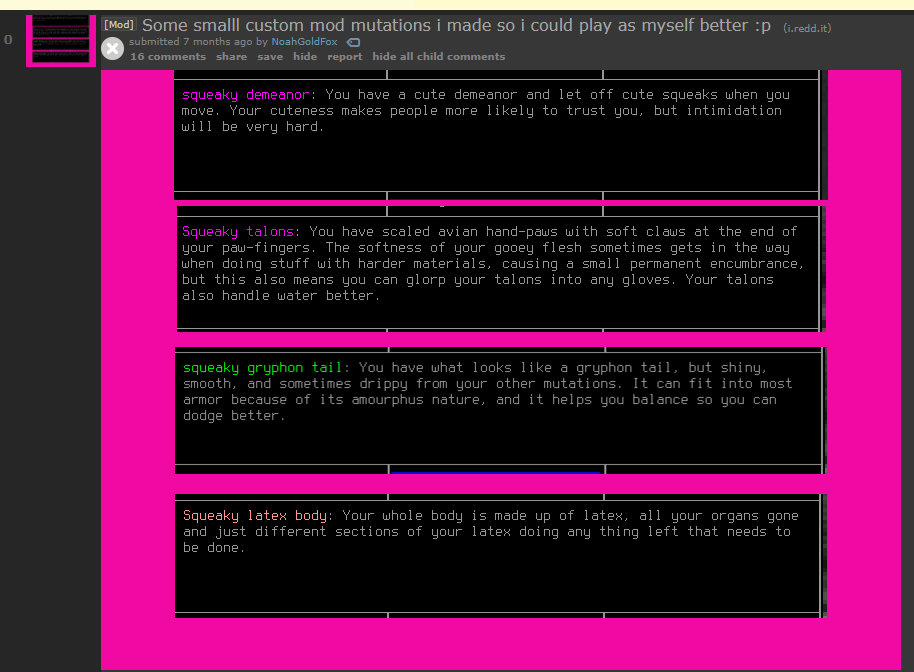
Task: Click the 'Squeaky latex body' mutation name
Action: 254,516
